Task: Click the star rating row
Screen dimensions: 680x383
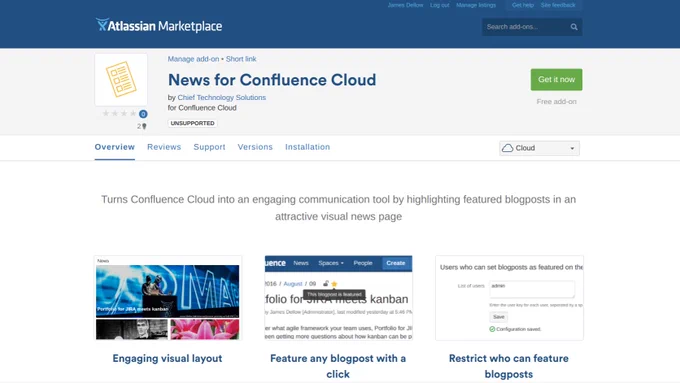Action: click(x=119, y=114)
